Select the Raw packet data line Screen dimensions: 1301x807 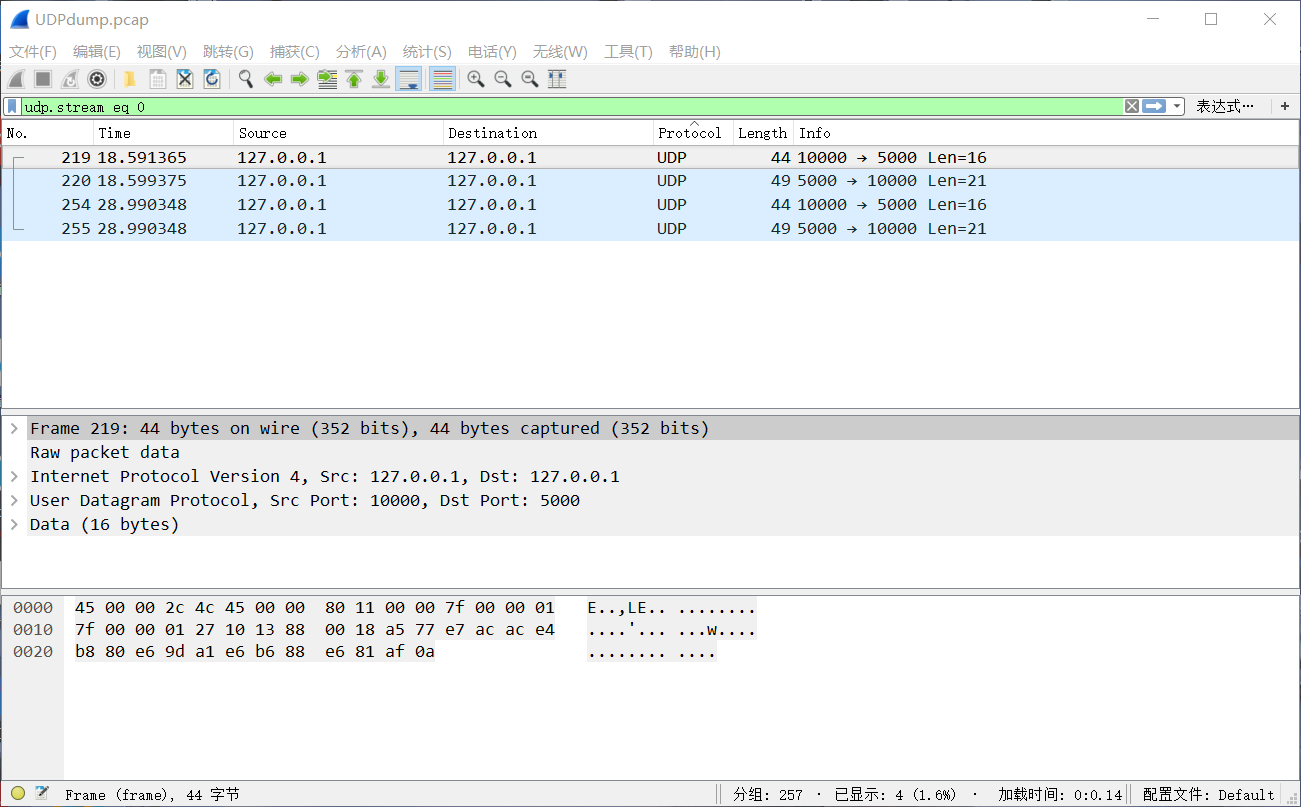point(105,452)
